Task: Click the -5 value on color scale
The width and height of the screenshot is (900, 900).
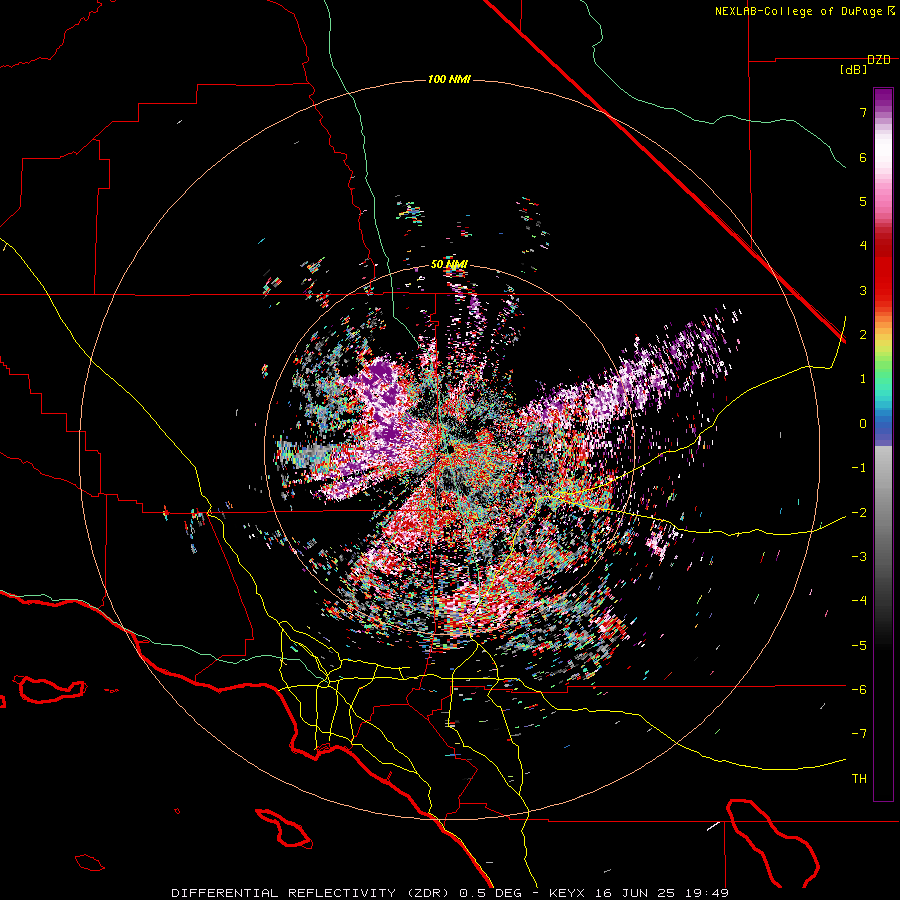Action: point(859,645)
